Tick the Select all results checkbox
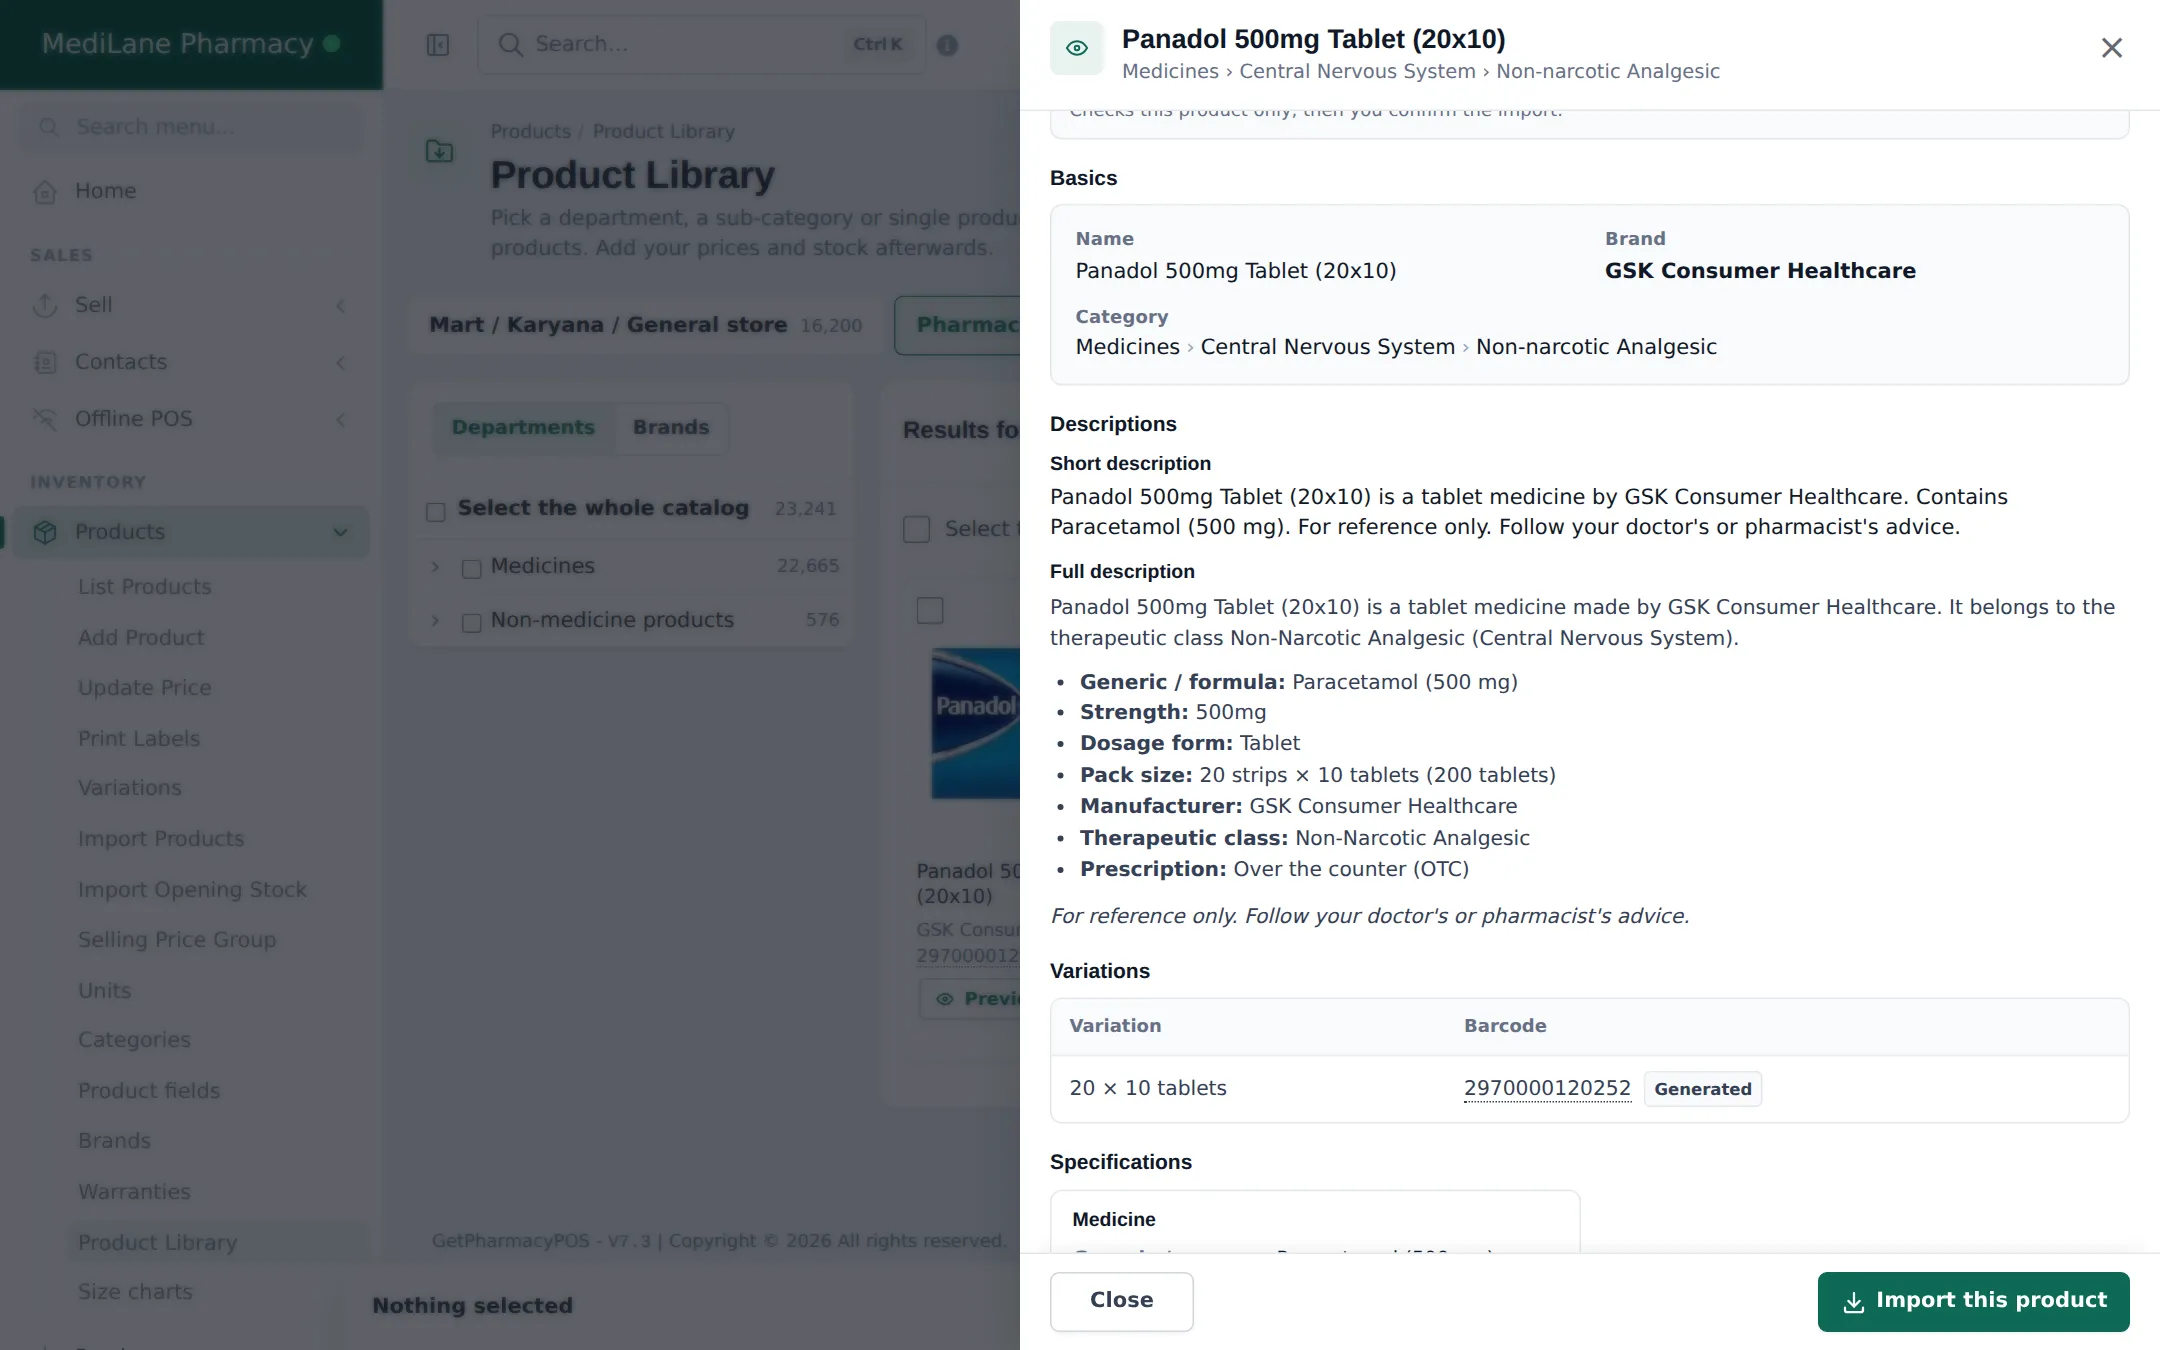 917,529
